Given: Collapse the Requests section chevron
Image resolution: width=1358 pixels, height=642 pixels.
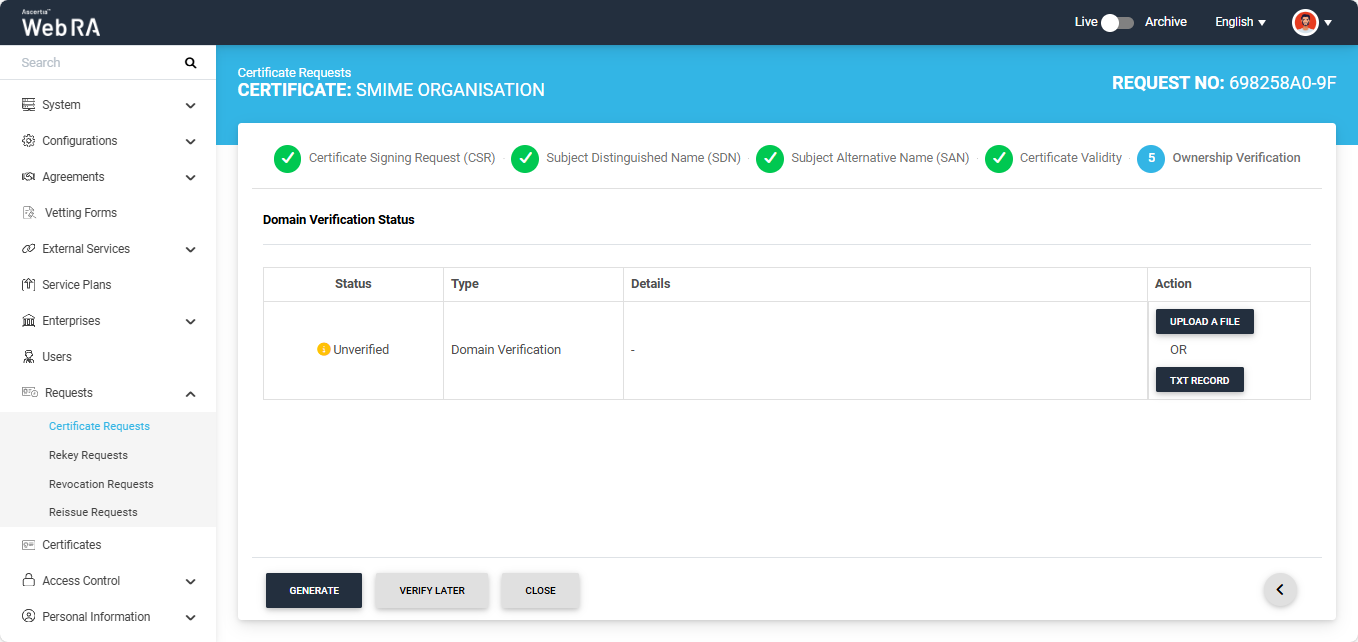Looking at the screenshot, I should coord(190,394).
